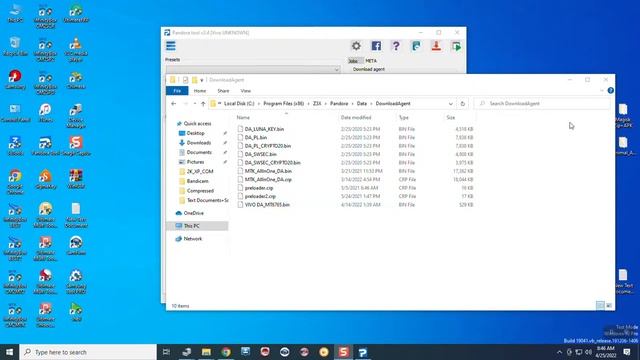Open the address bar history dropdown
The height and width of the screenshot is (360, 640).
pos(451,104)
